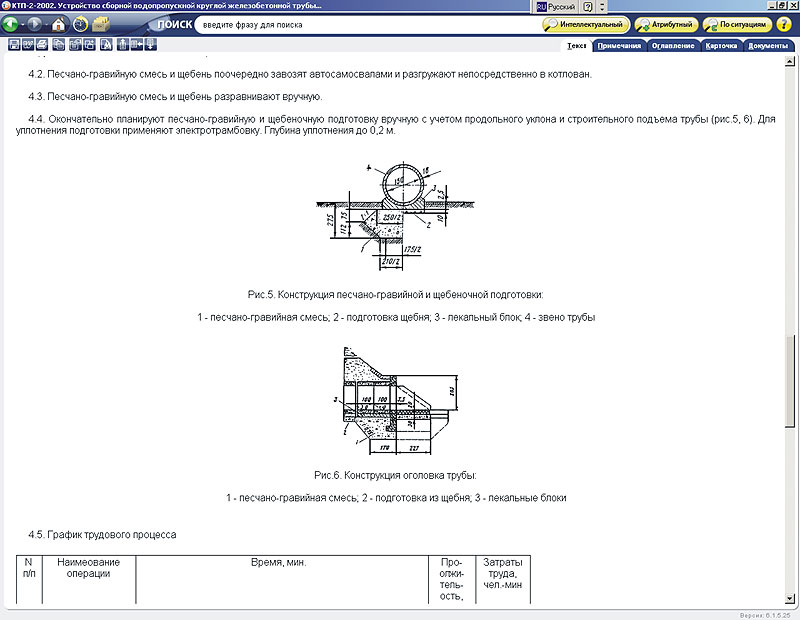Click the yellow Help question mark
Image resolution: width=800 pixels, height=620 pixels.
(784, 23)
